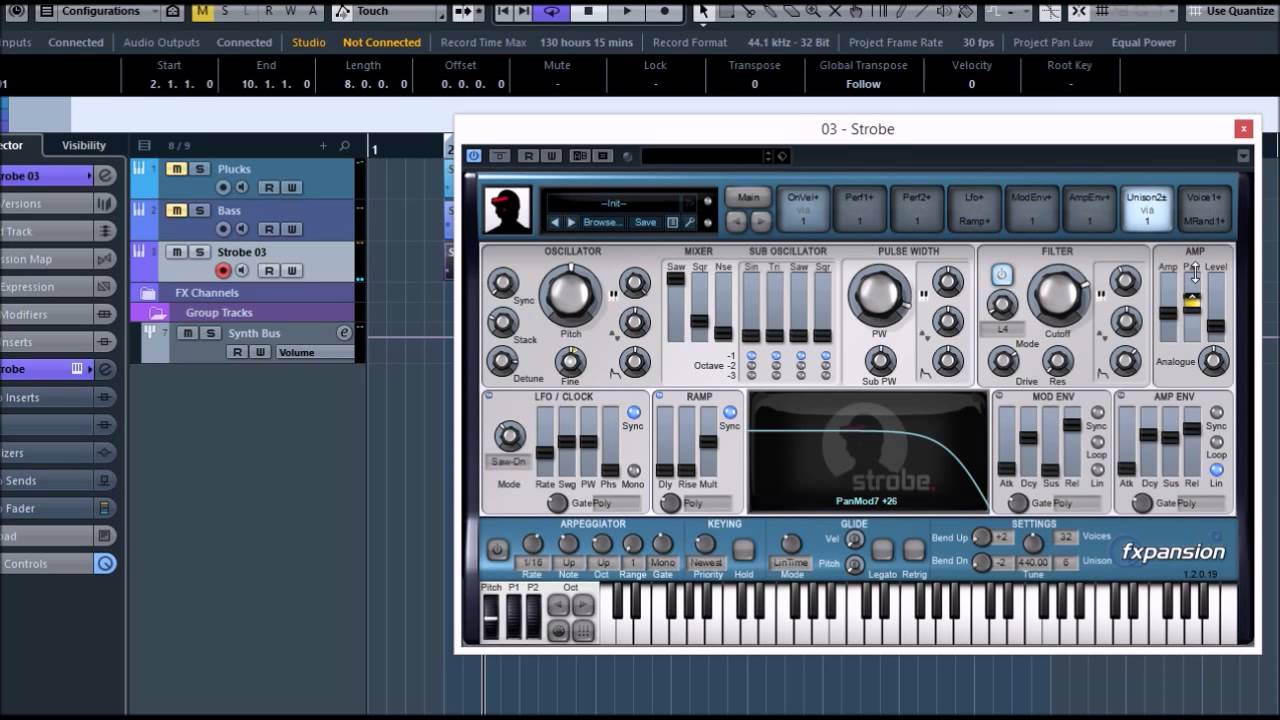Click the transport Play button
1280x720 pixels.
627,11
